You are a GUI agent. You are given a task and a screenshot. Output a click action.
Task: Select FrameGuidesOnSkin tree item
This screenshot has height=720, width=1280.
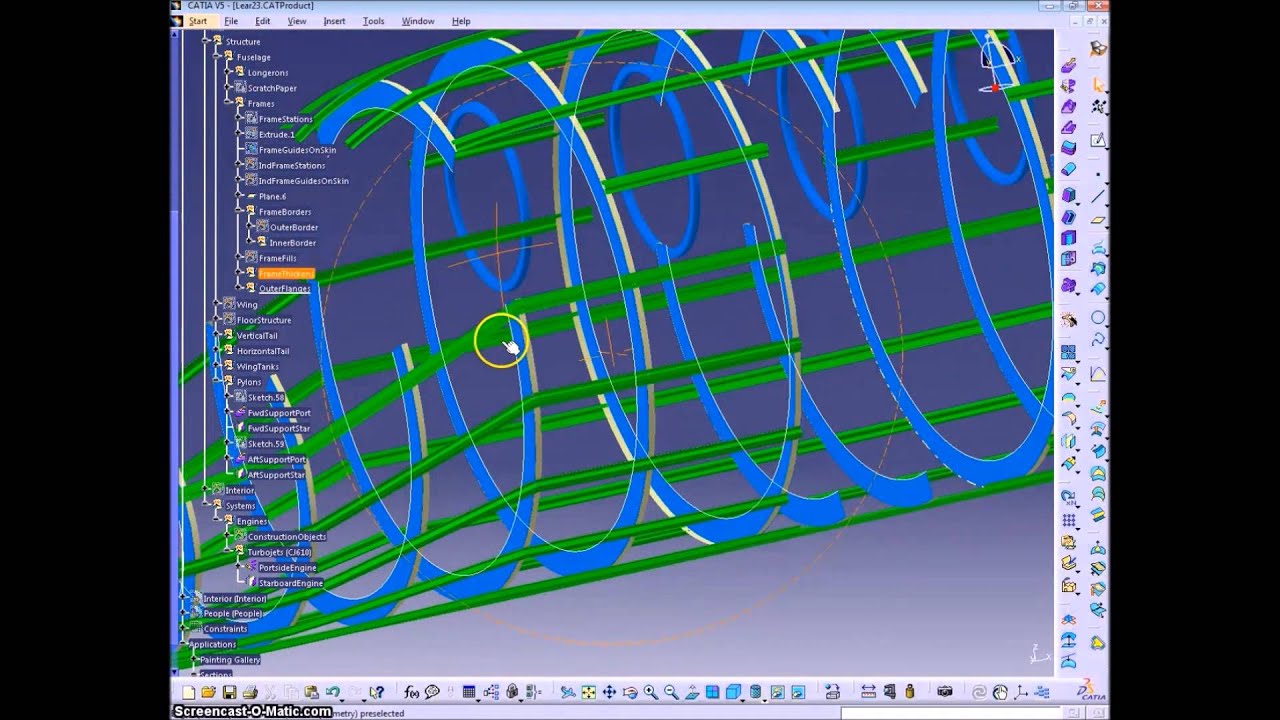(297, 150)
